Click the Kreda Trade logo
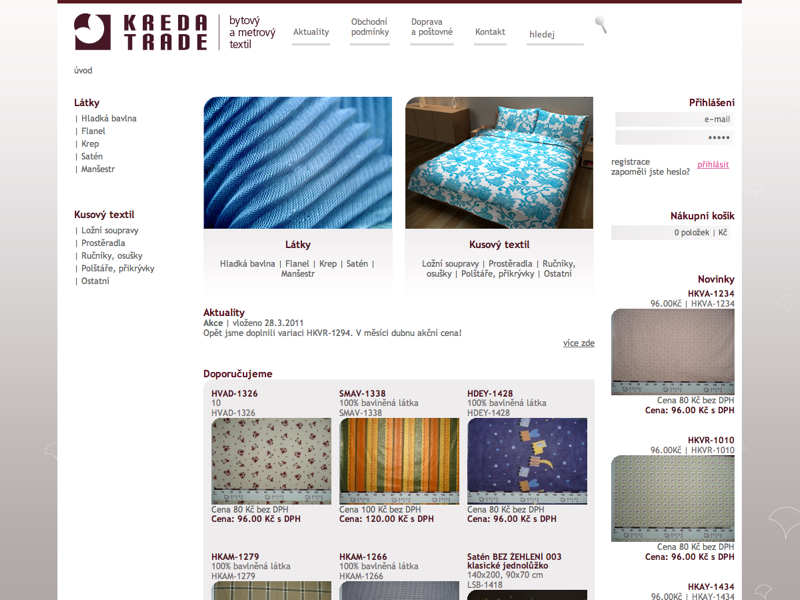The image size is (800, 600). [x=141, y=32]
